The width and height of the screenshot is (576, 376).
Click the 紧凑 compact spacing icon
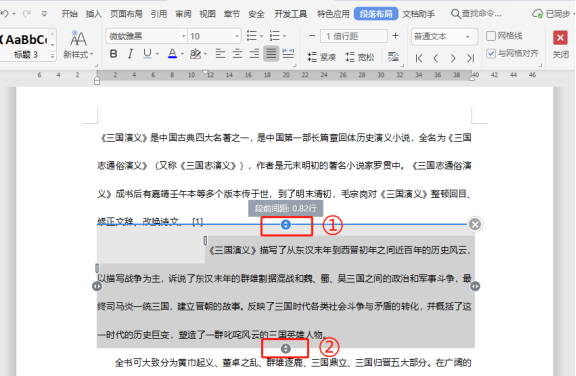tap(321, 57)
